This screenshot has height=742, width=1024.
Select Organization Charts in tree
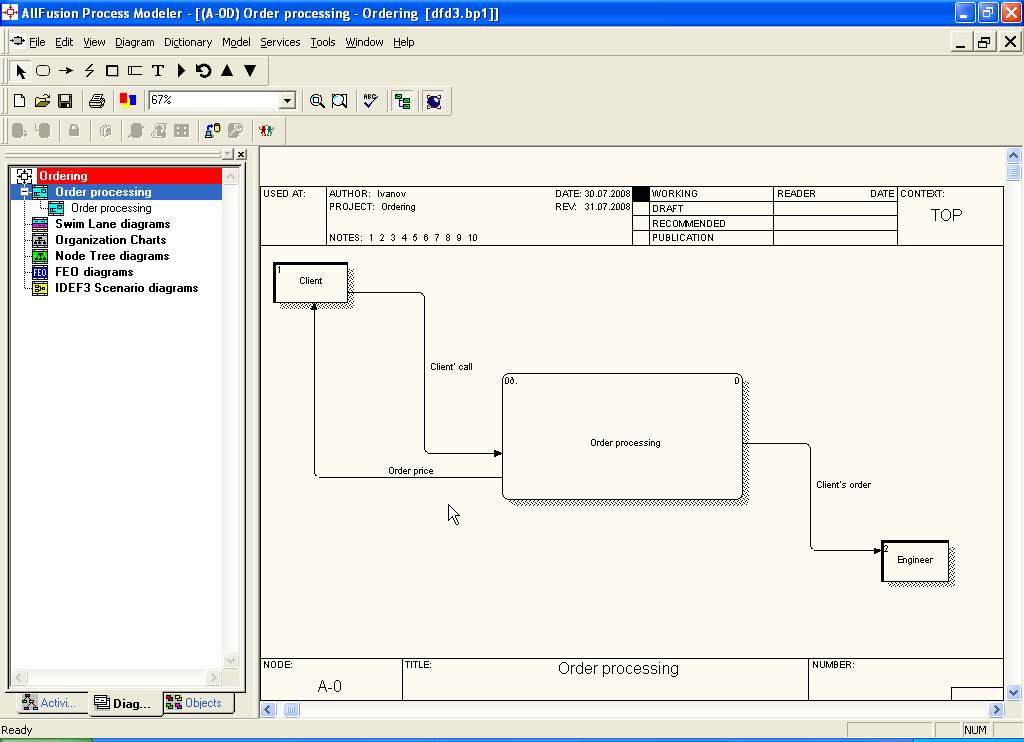[110, 240]
